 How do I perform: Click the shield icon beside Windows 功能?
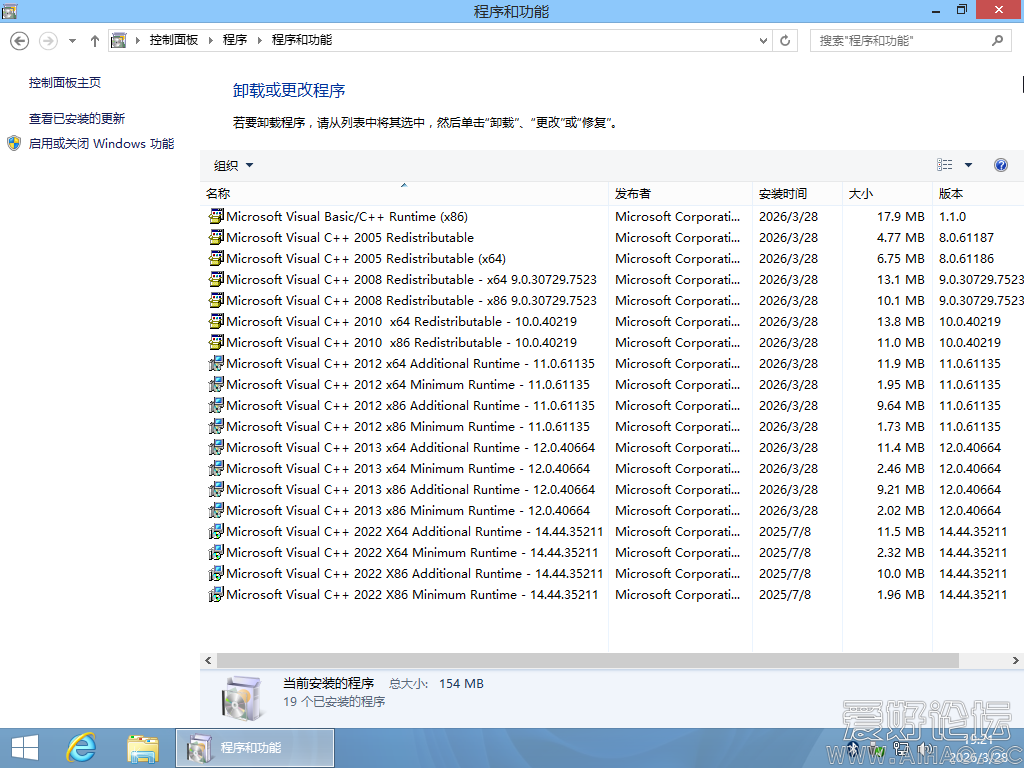click(x=14, y=143)
